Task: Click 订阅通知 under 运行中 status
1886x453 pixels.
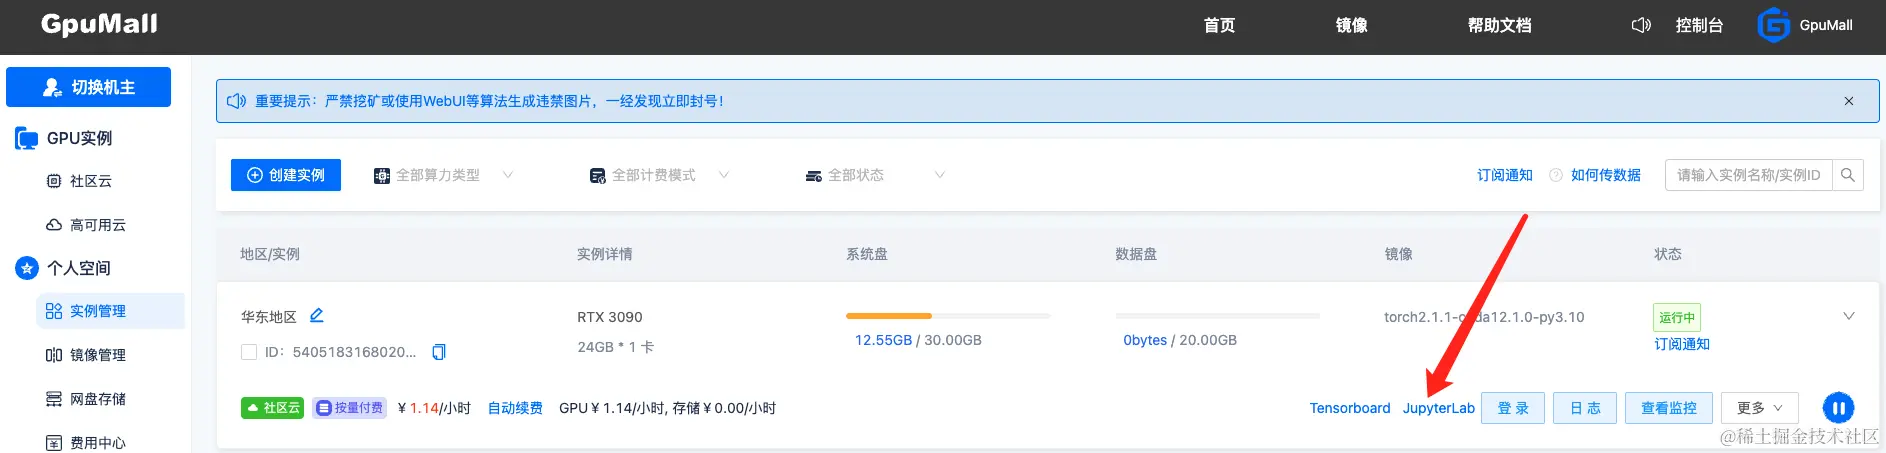Action: coord(1682,344)
